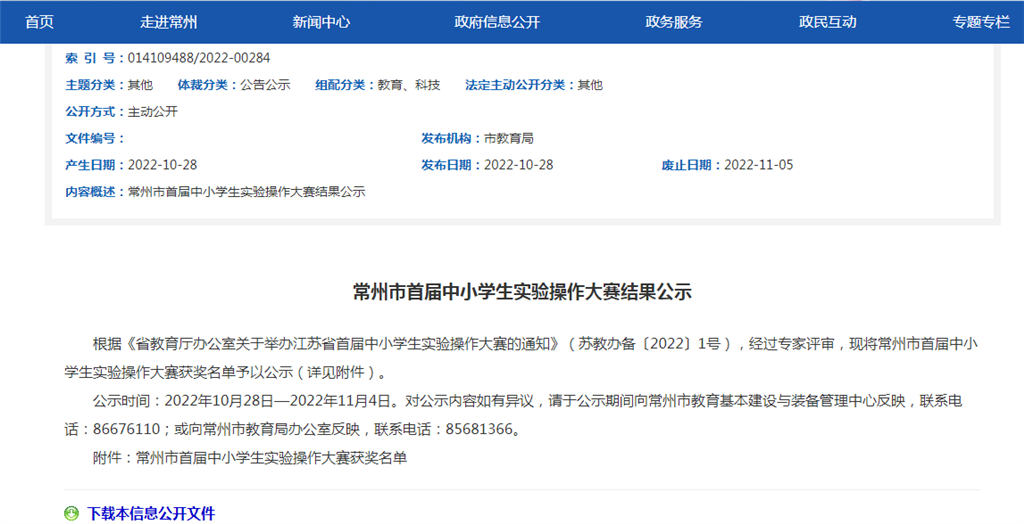Image resolution: width=1024 pixels, height=524 pixels.
Task: Click the phone number 86676110
Action: (127, 430)
